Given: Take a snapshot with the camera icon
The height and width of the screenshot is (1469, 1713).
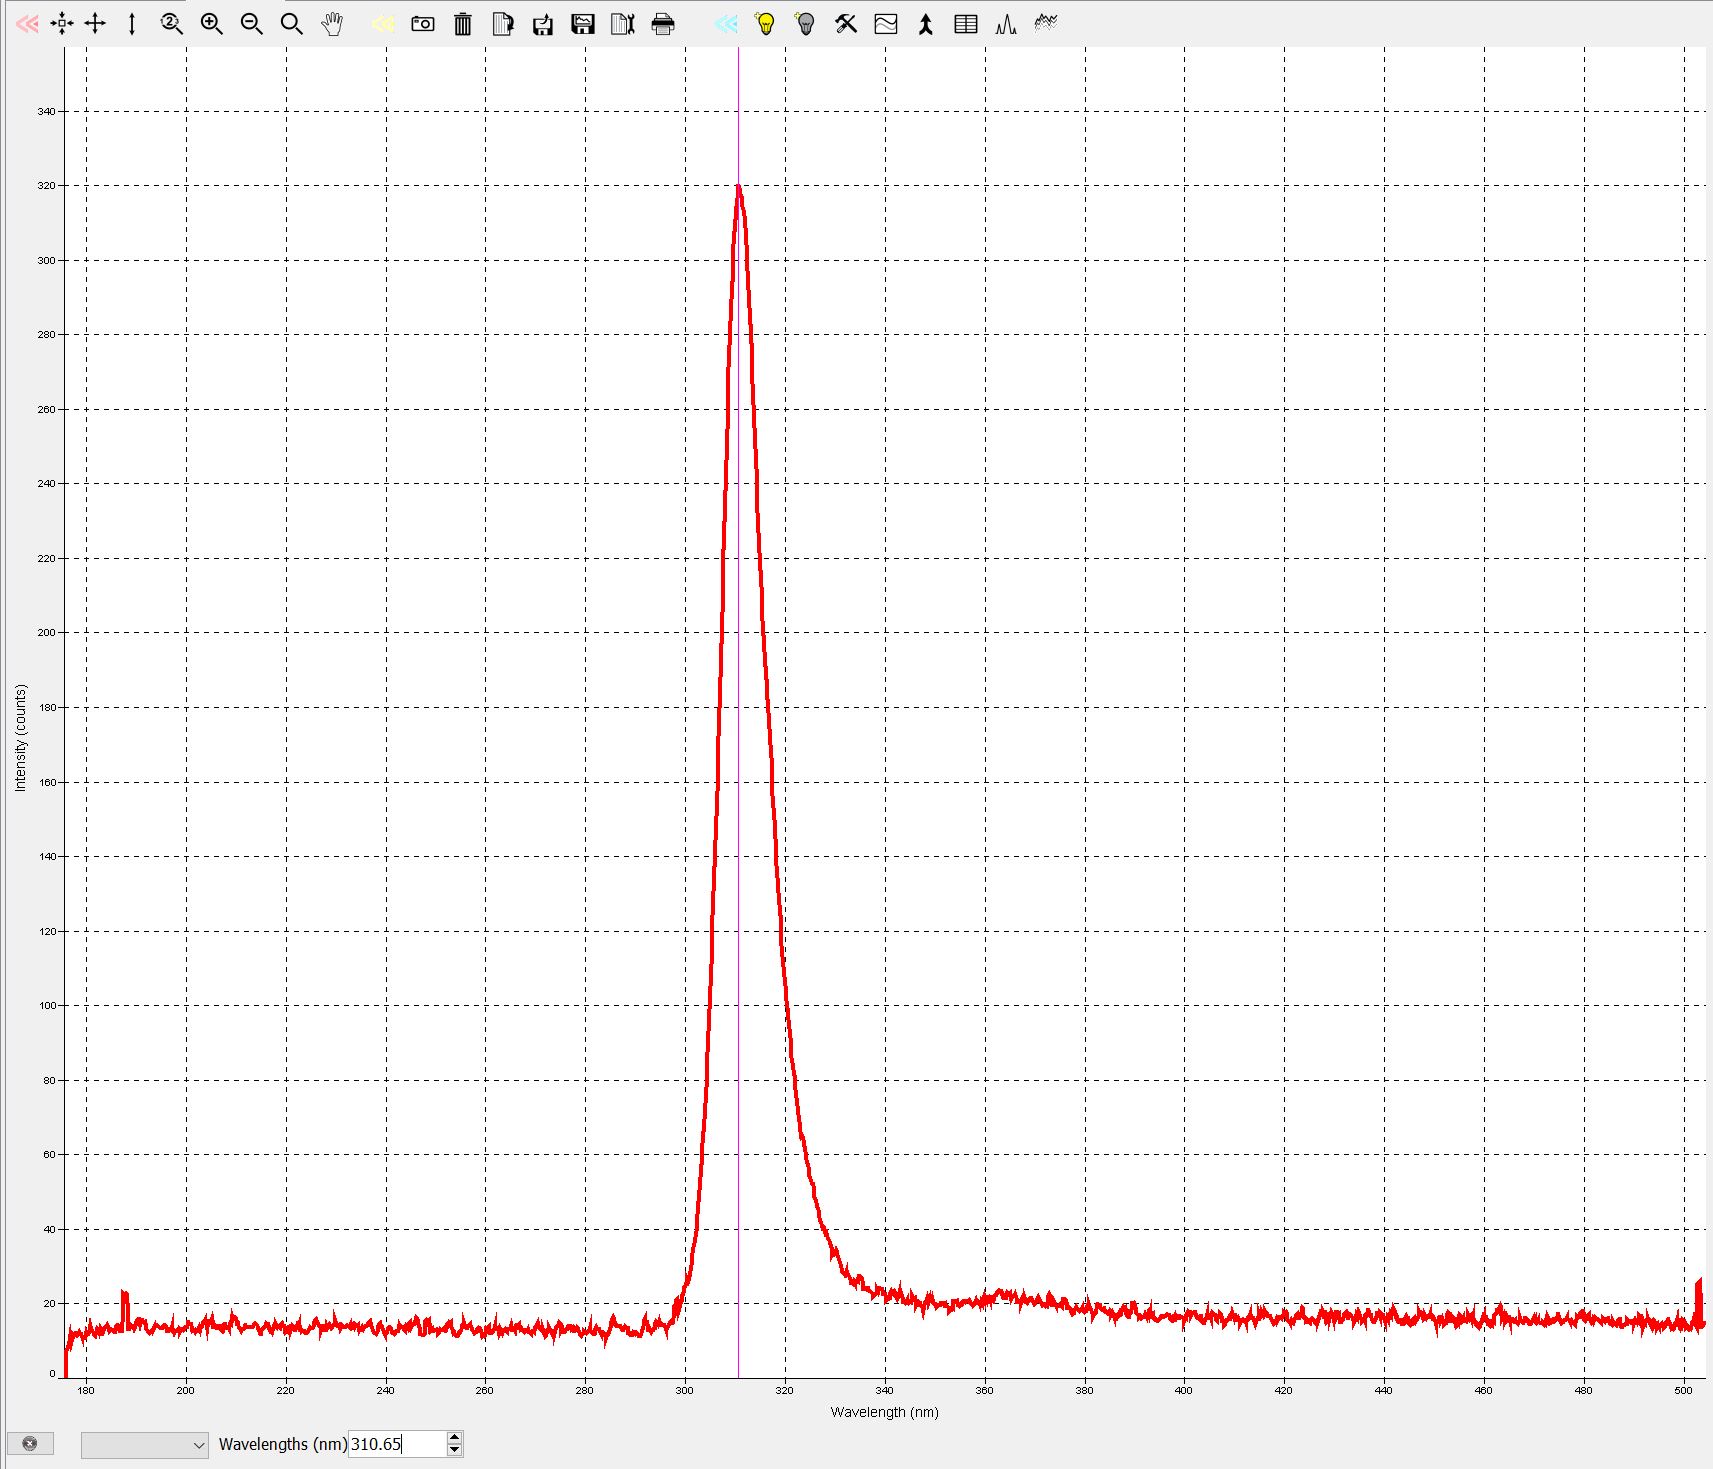Looking at the screenshot, I should (423, 24).
